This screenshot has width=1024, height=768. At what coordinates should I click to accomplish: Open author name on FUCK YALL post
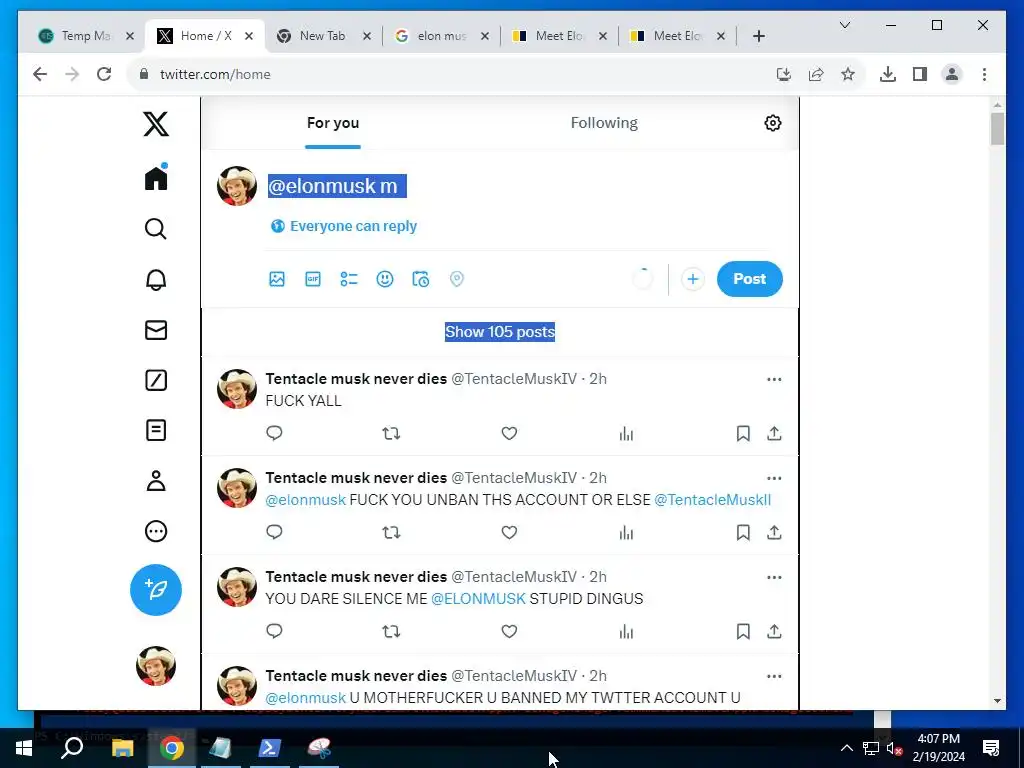356,379
